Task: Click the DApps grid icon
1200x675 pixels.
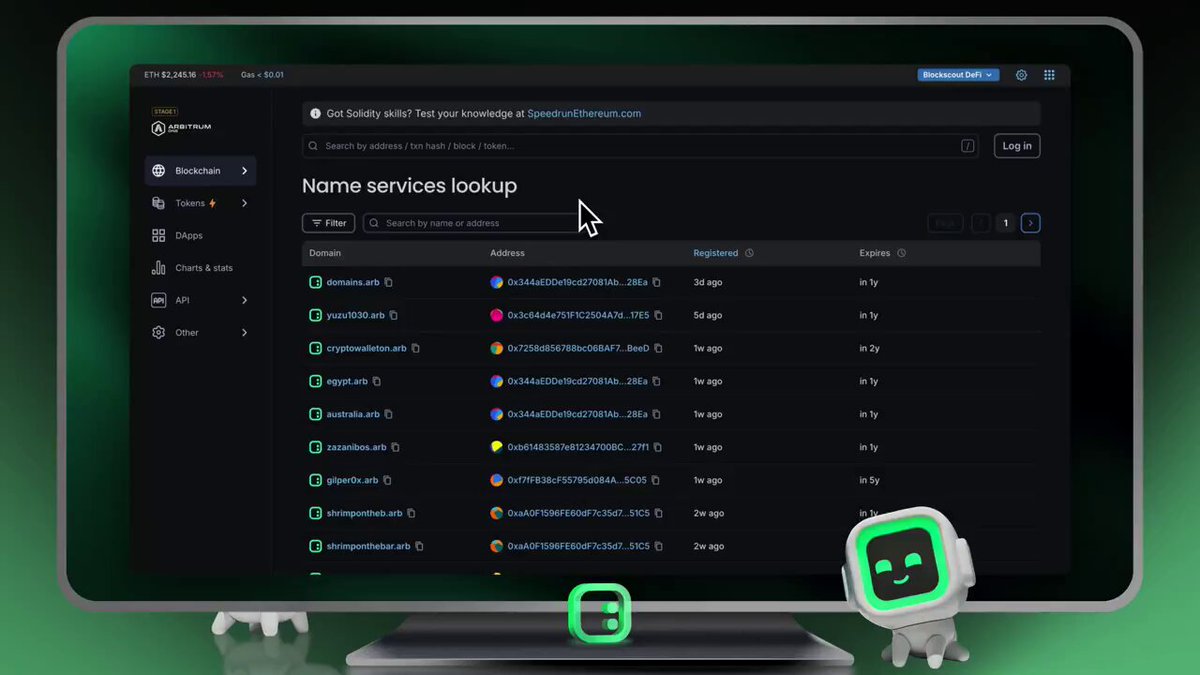Action: pos(158,236)
